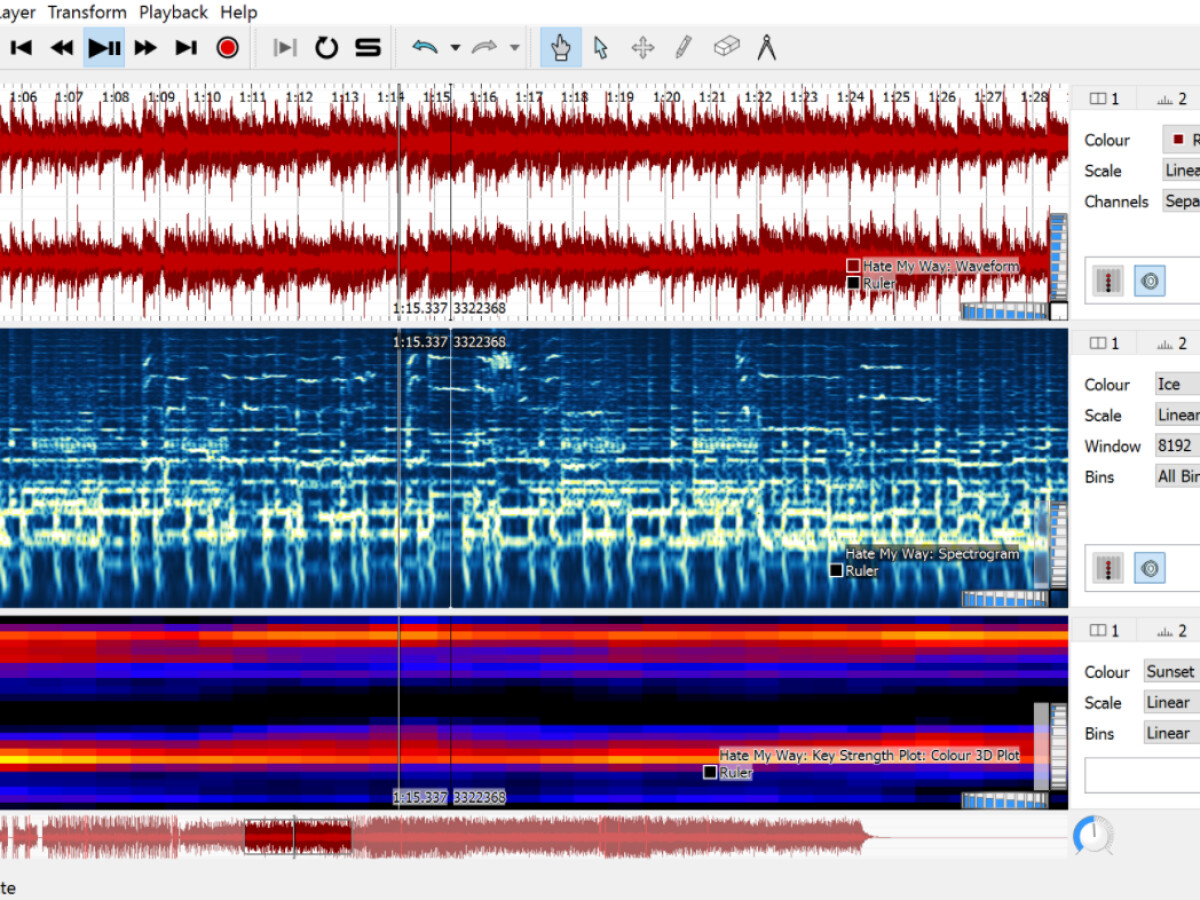Open the Transform menu
Screen dimensions: 1200x900
(87, 12)
